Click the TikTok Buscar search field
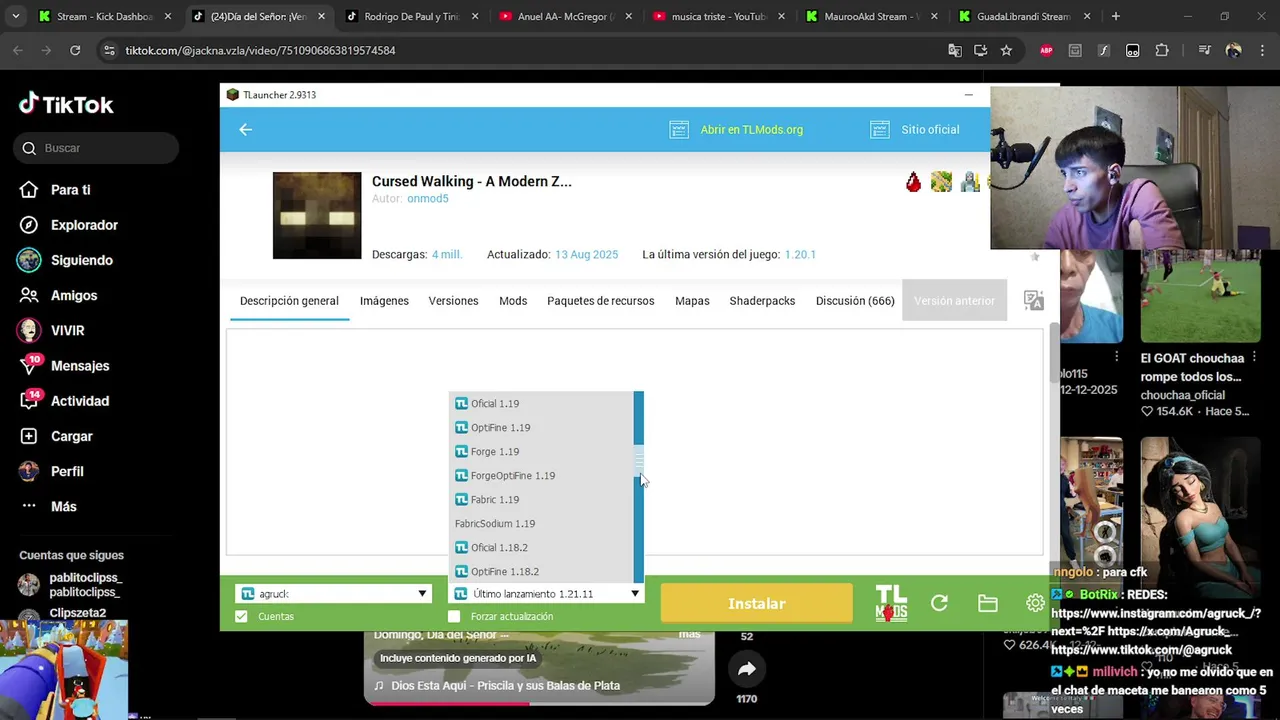The height and width of the screenshot is (720, 1280). 97,148
